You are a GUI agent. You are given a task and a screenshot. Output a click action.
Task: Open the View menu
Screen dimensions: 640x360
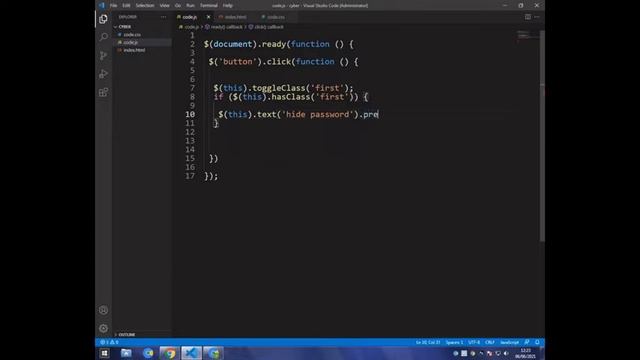click(164, 6)
